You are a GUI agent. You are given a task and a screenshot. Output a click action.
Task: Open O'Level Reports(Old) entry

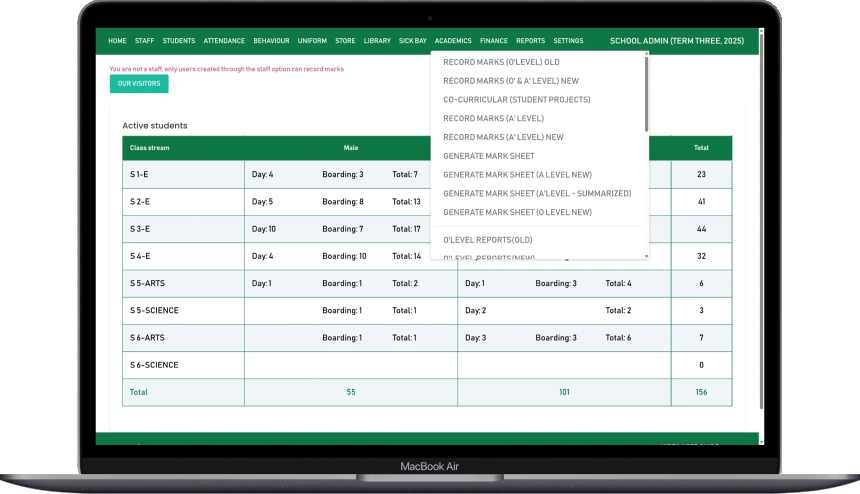click(488, 240)
